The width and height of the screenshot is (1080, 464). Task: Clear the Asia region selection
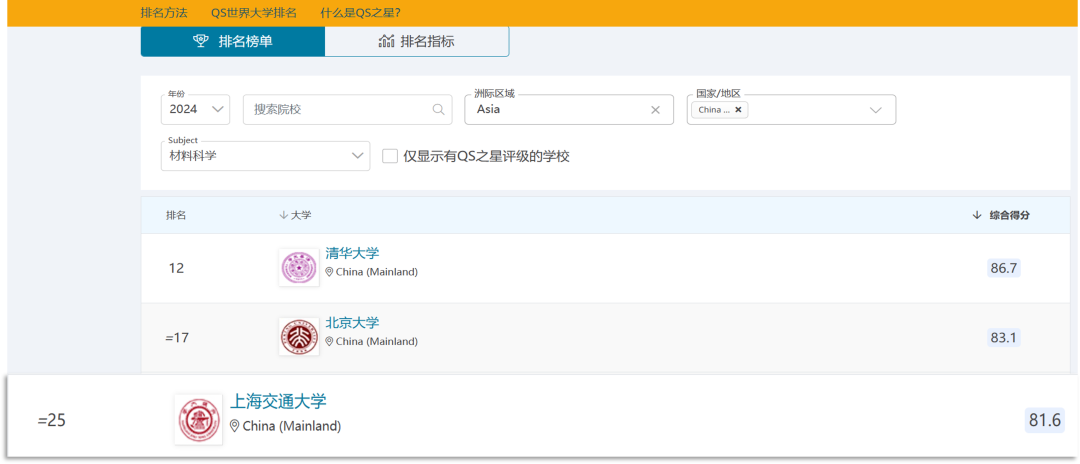tap(656, 109)
